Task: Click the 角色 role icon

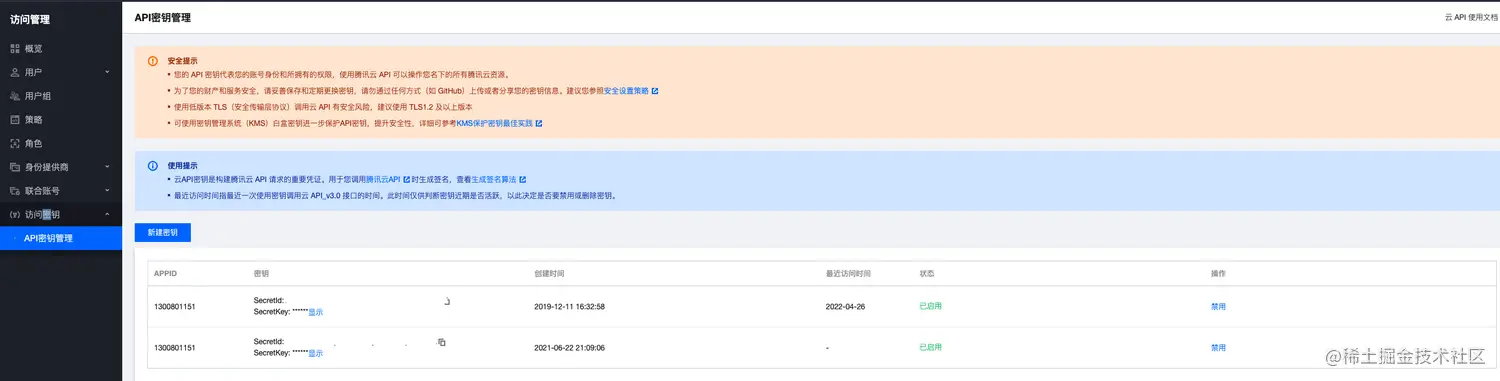Action: pyautogui.click(x=14, y=143)
